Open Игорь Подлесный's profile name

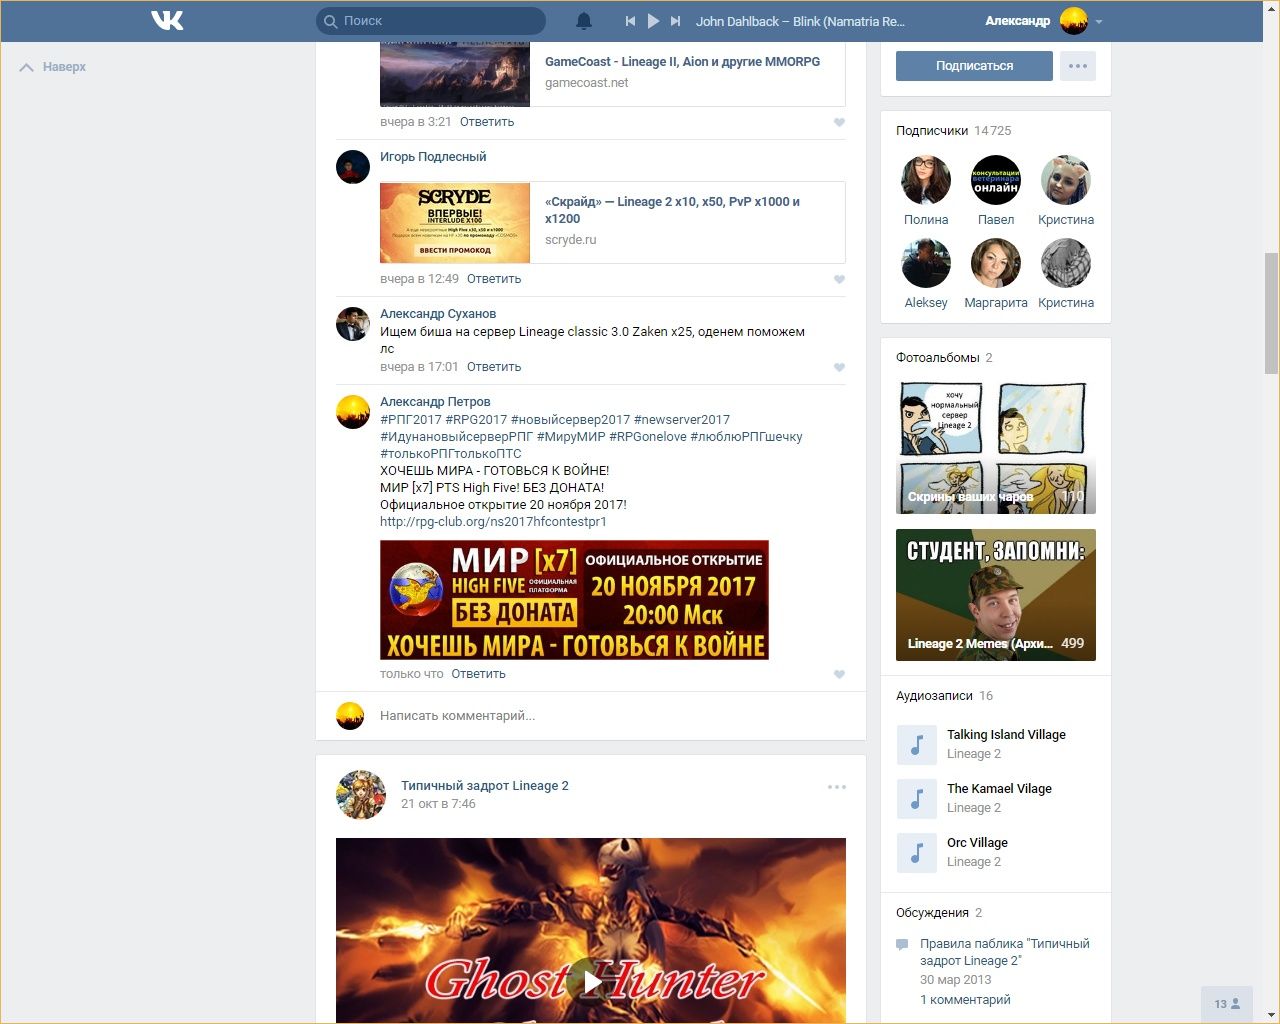[433, 157]
